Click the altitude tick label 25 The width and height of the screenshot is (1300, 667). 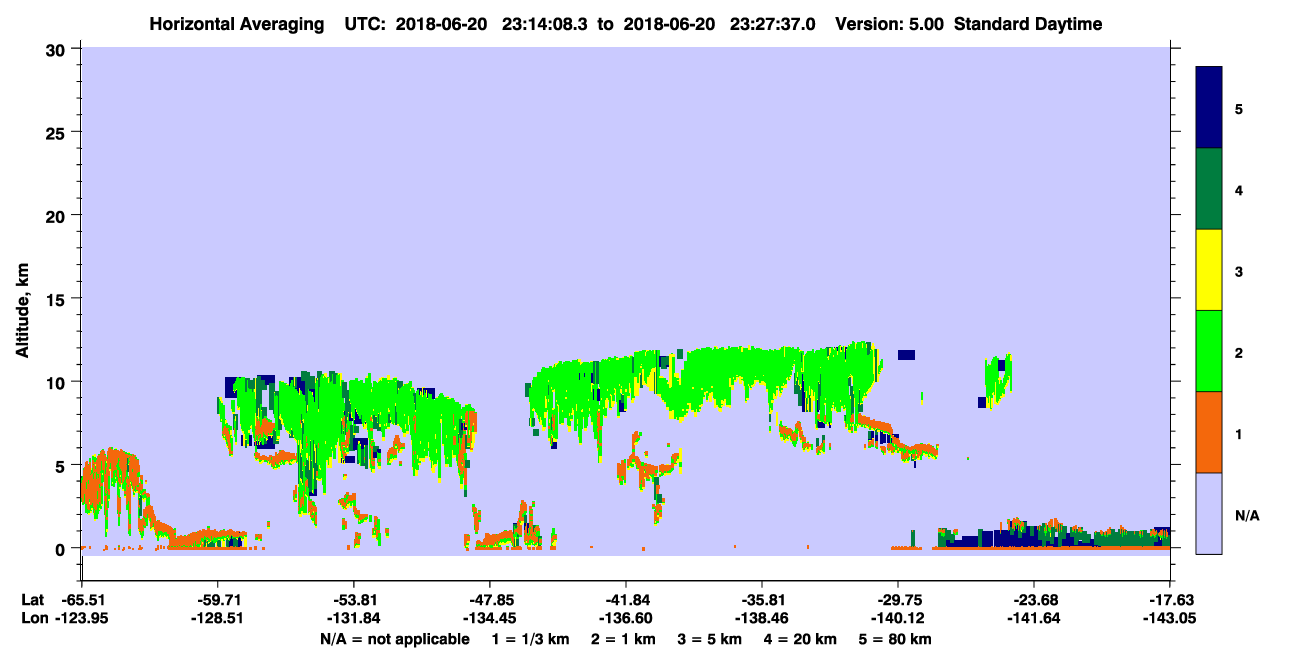click(x=58, y=132)
